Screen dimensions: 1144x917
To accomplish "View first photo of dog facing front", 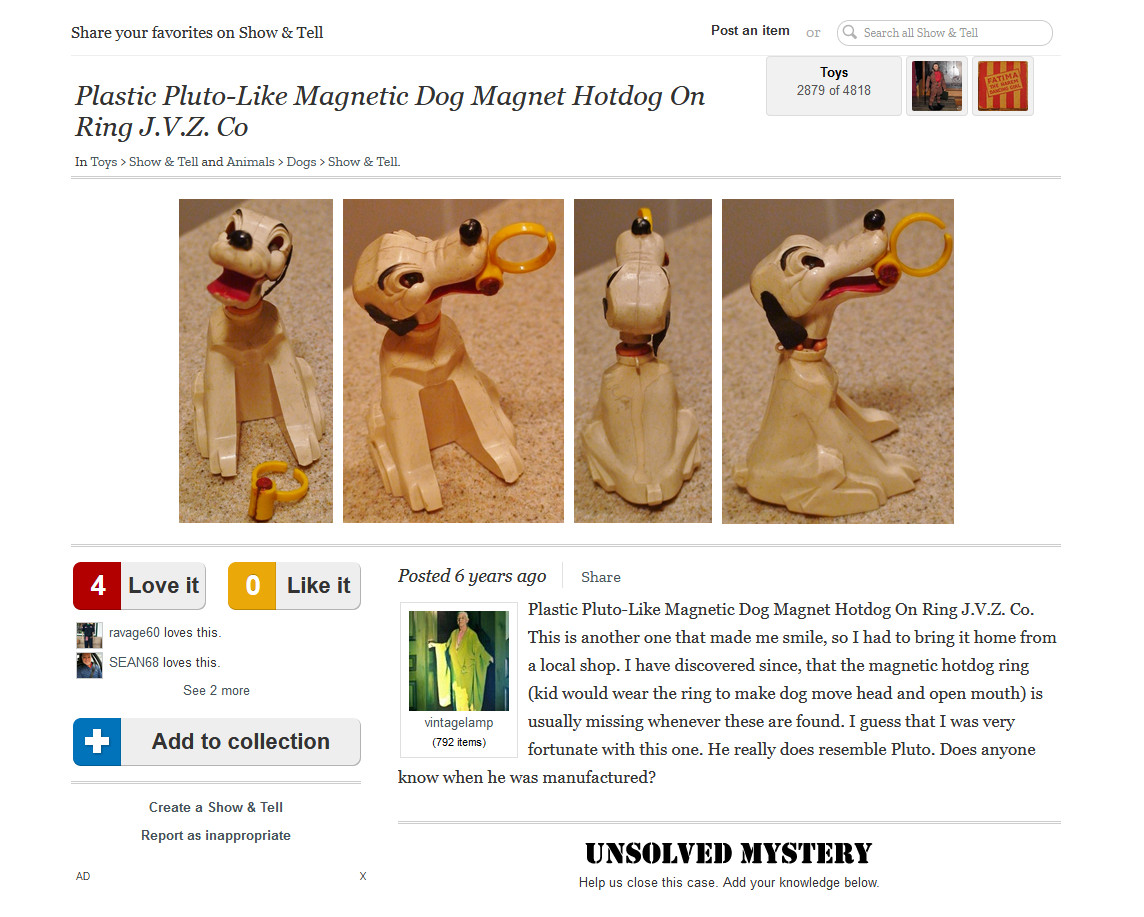I will click(256, 361).
